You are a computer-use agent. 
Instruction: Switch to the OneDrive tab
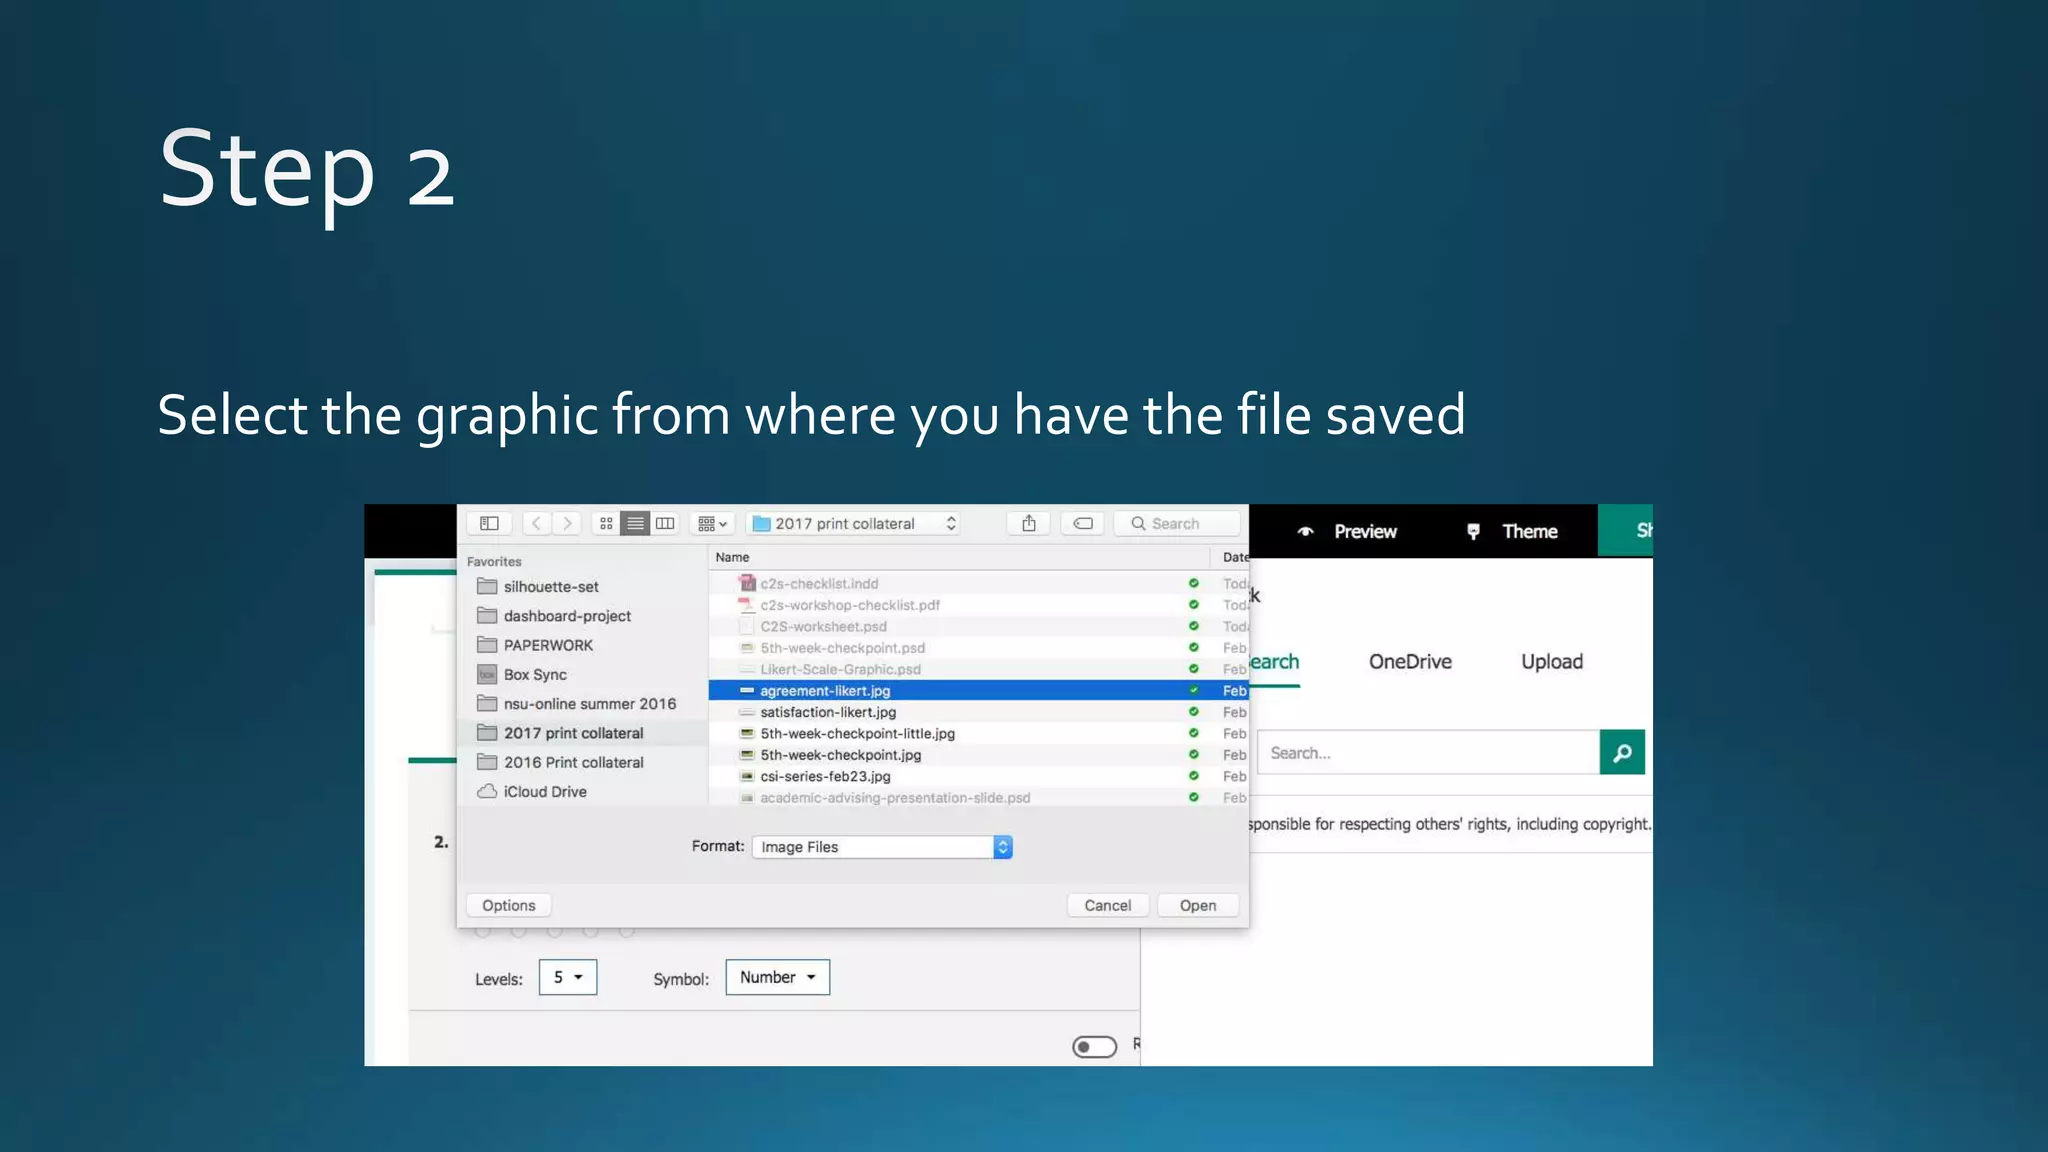pyautogui.click(x=1410, y=661)
